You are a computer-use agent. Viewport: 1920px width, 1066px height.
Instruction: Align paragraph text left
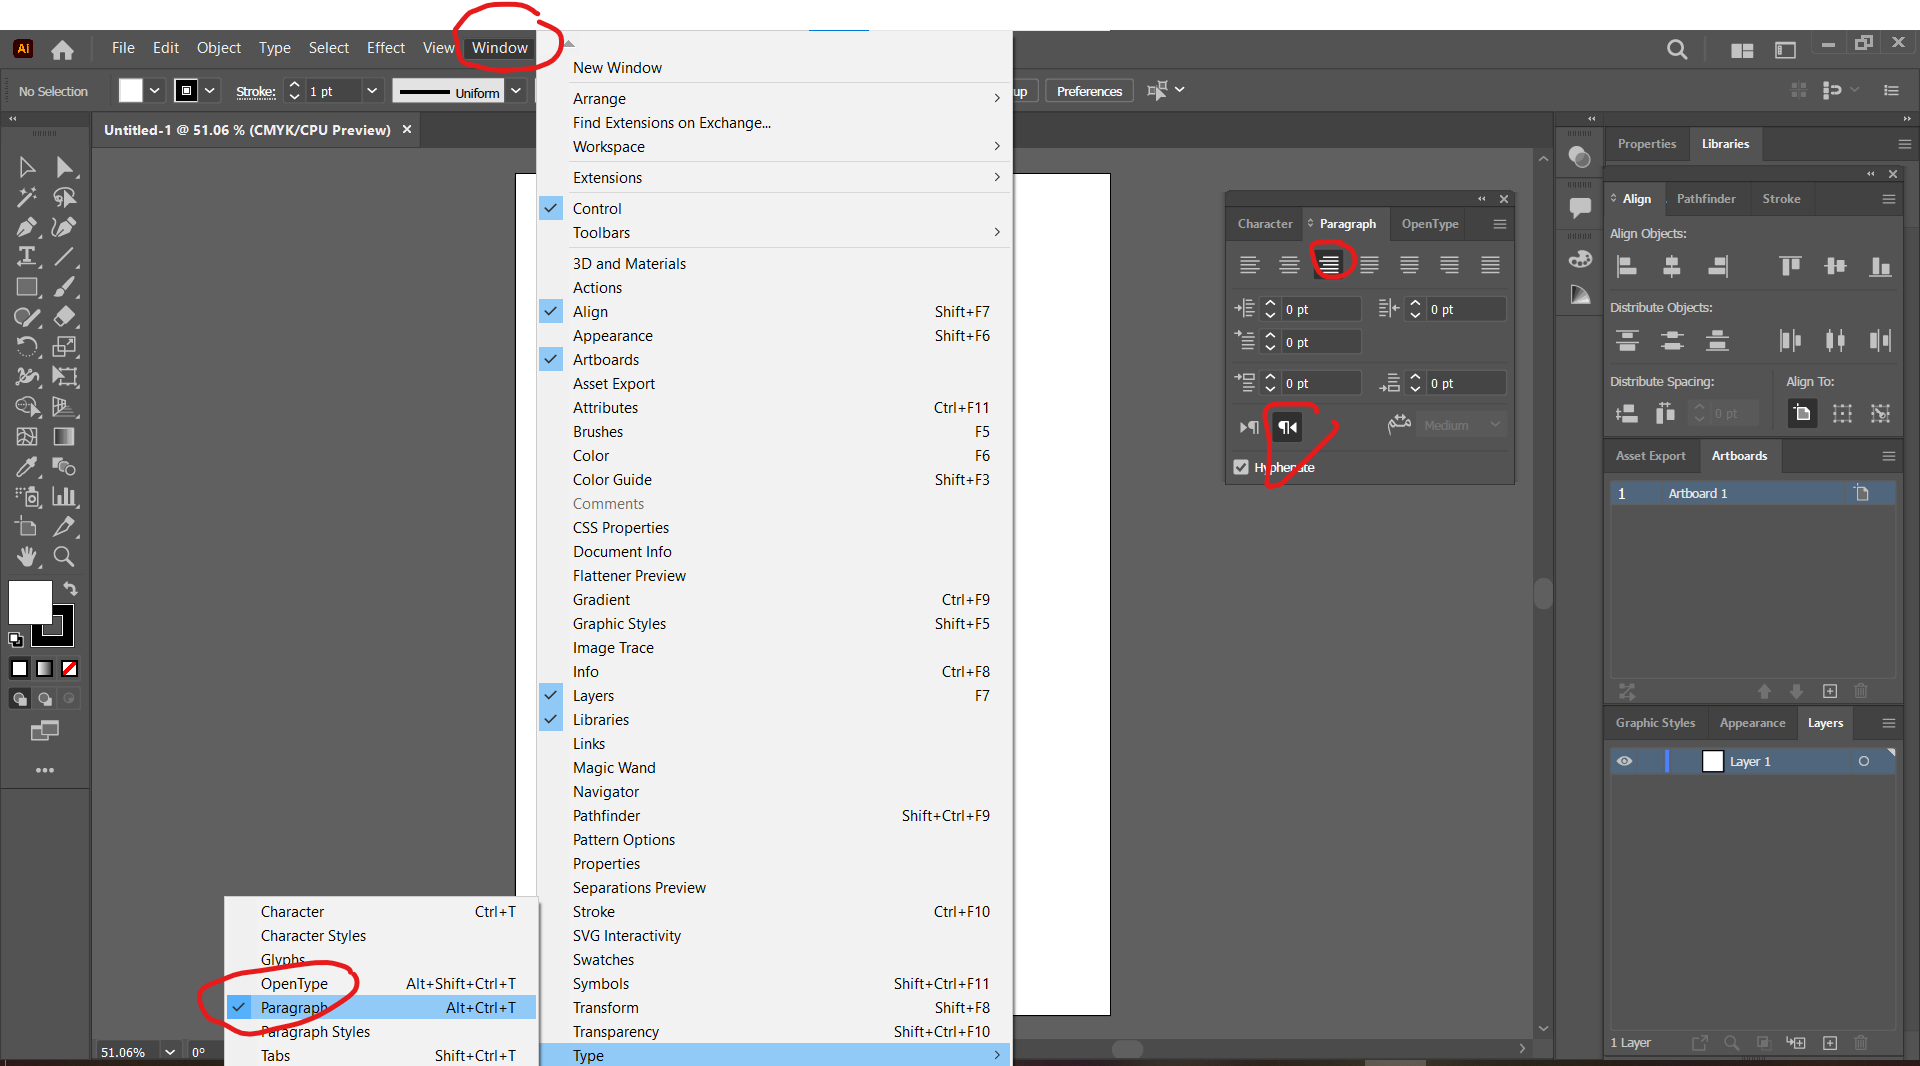point(1249,264)
